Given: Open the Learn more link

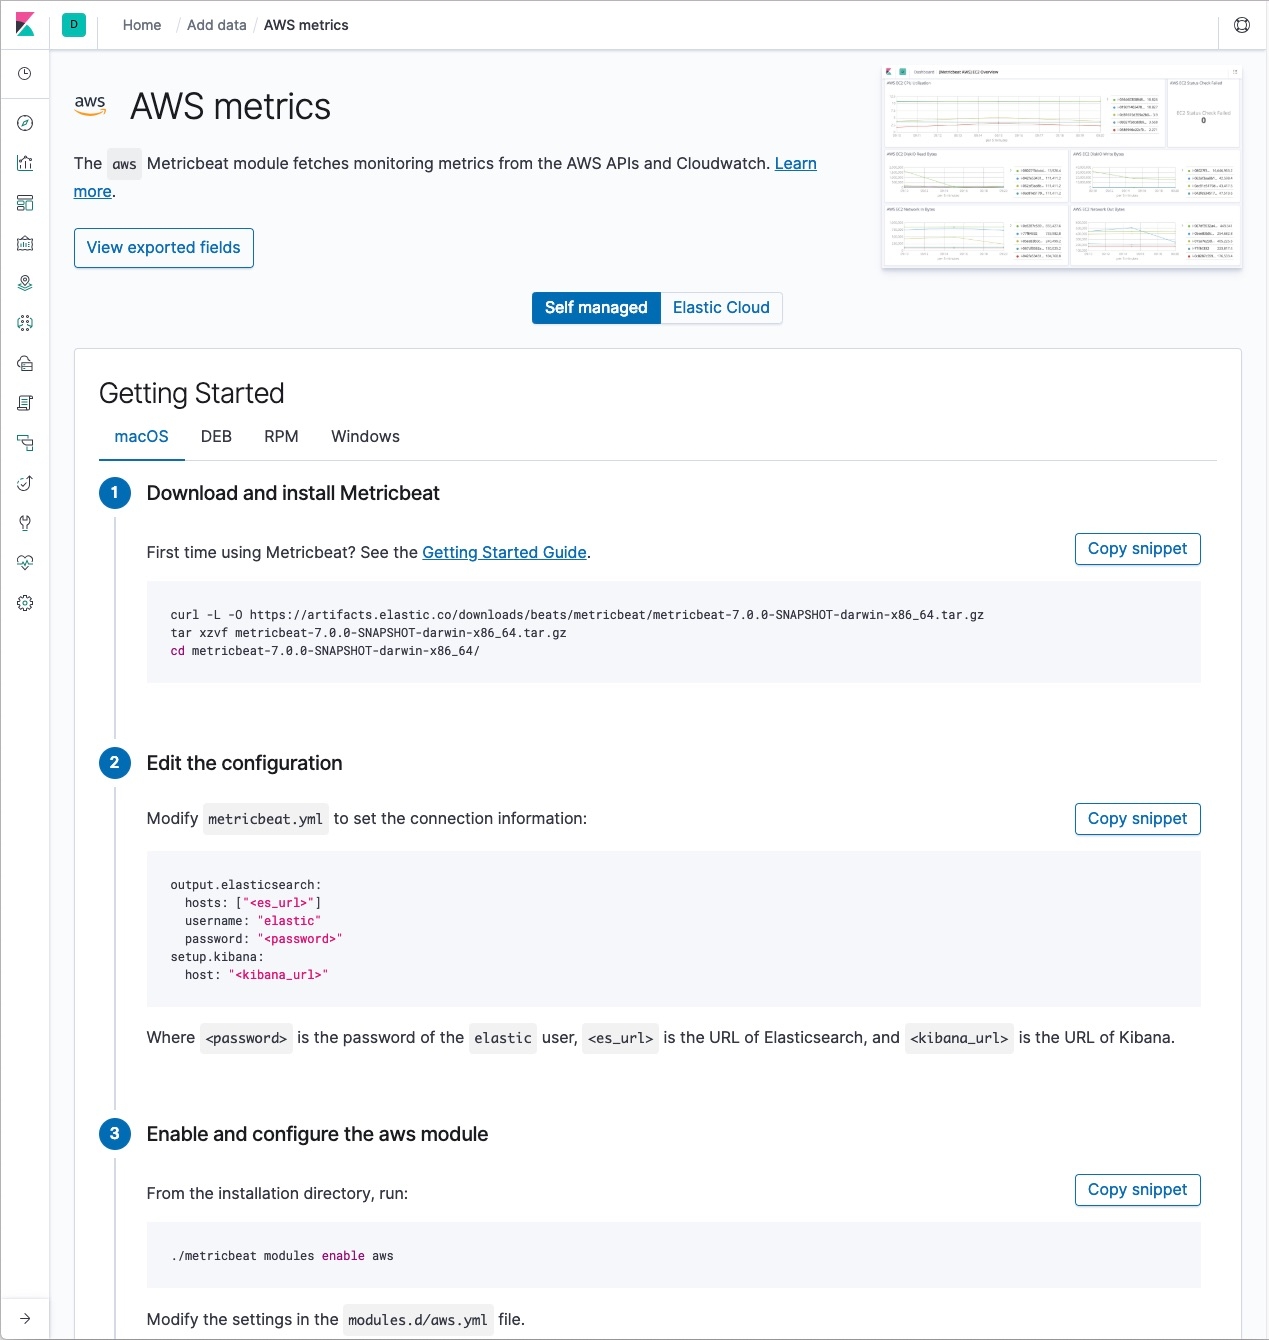Looking at the screenshot, I should point(795,163).
